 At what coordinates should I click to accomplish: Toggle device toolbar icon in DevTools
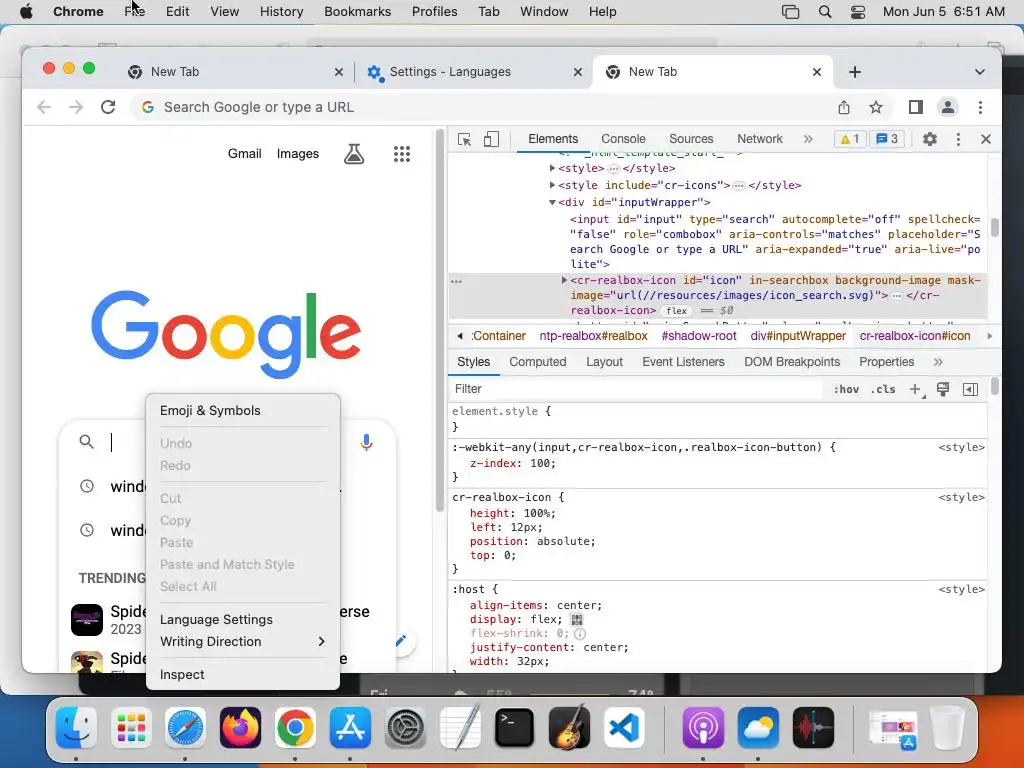491,139
